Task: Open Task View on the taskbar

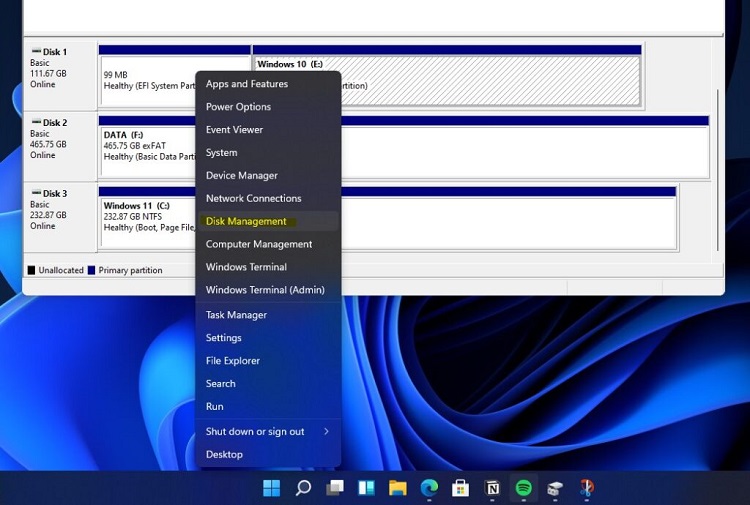Action: click(335, 488)
